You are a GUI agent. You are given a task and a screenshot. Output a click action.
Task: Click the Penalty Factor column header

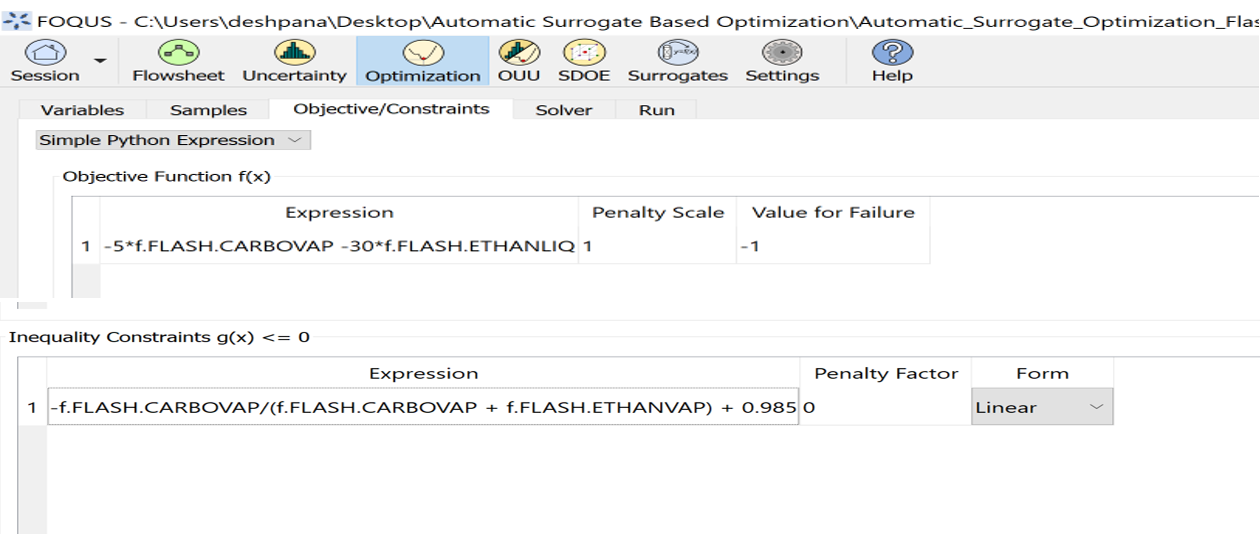click(x=886, y=373)
